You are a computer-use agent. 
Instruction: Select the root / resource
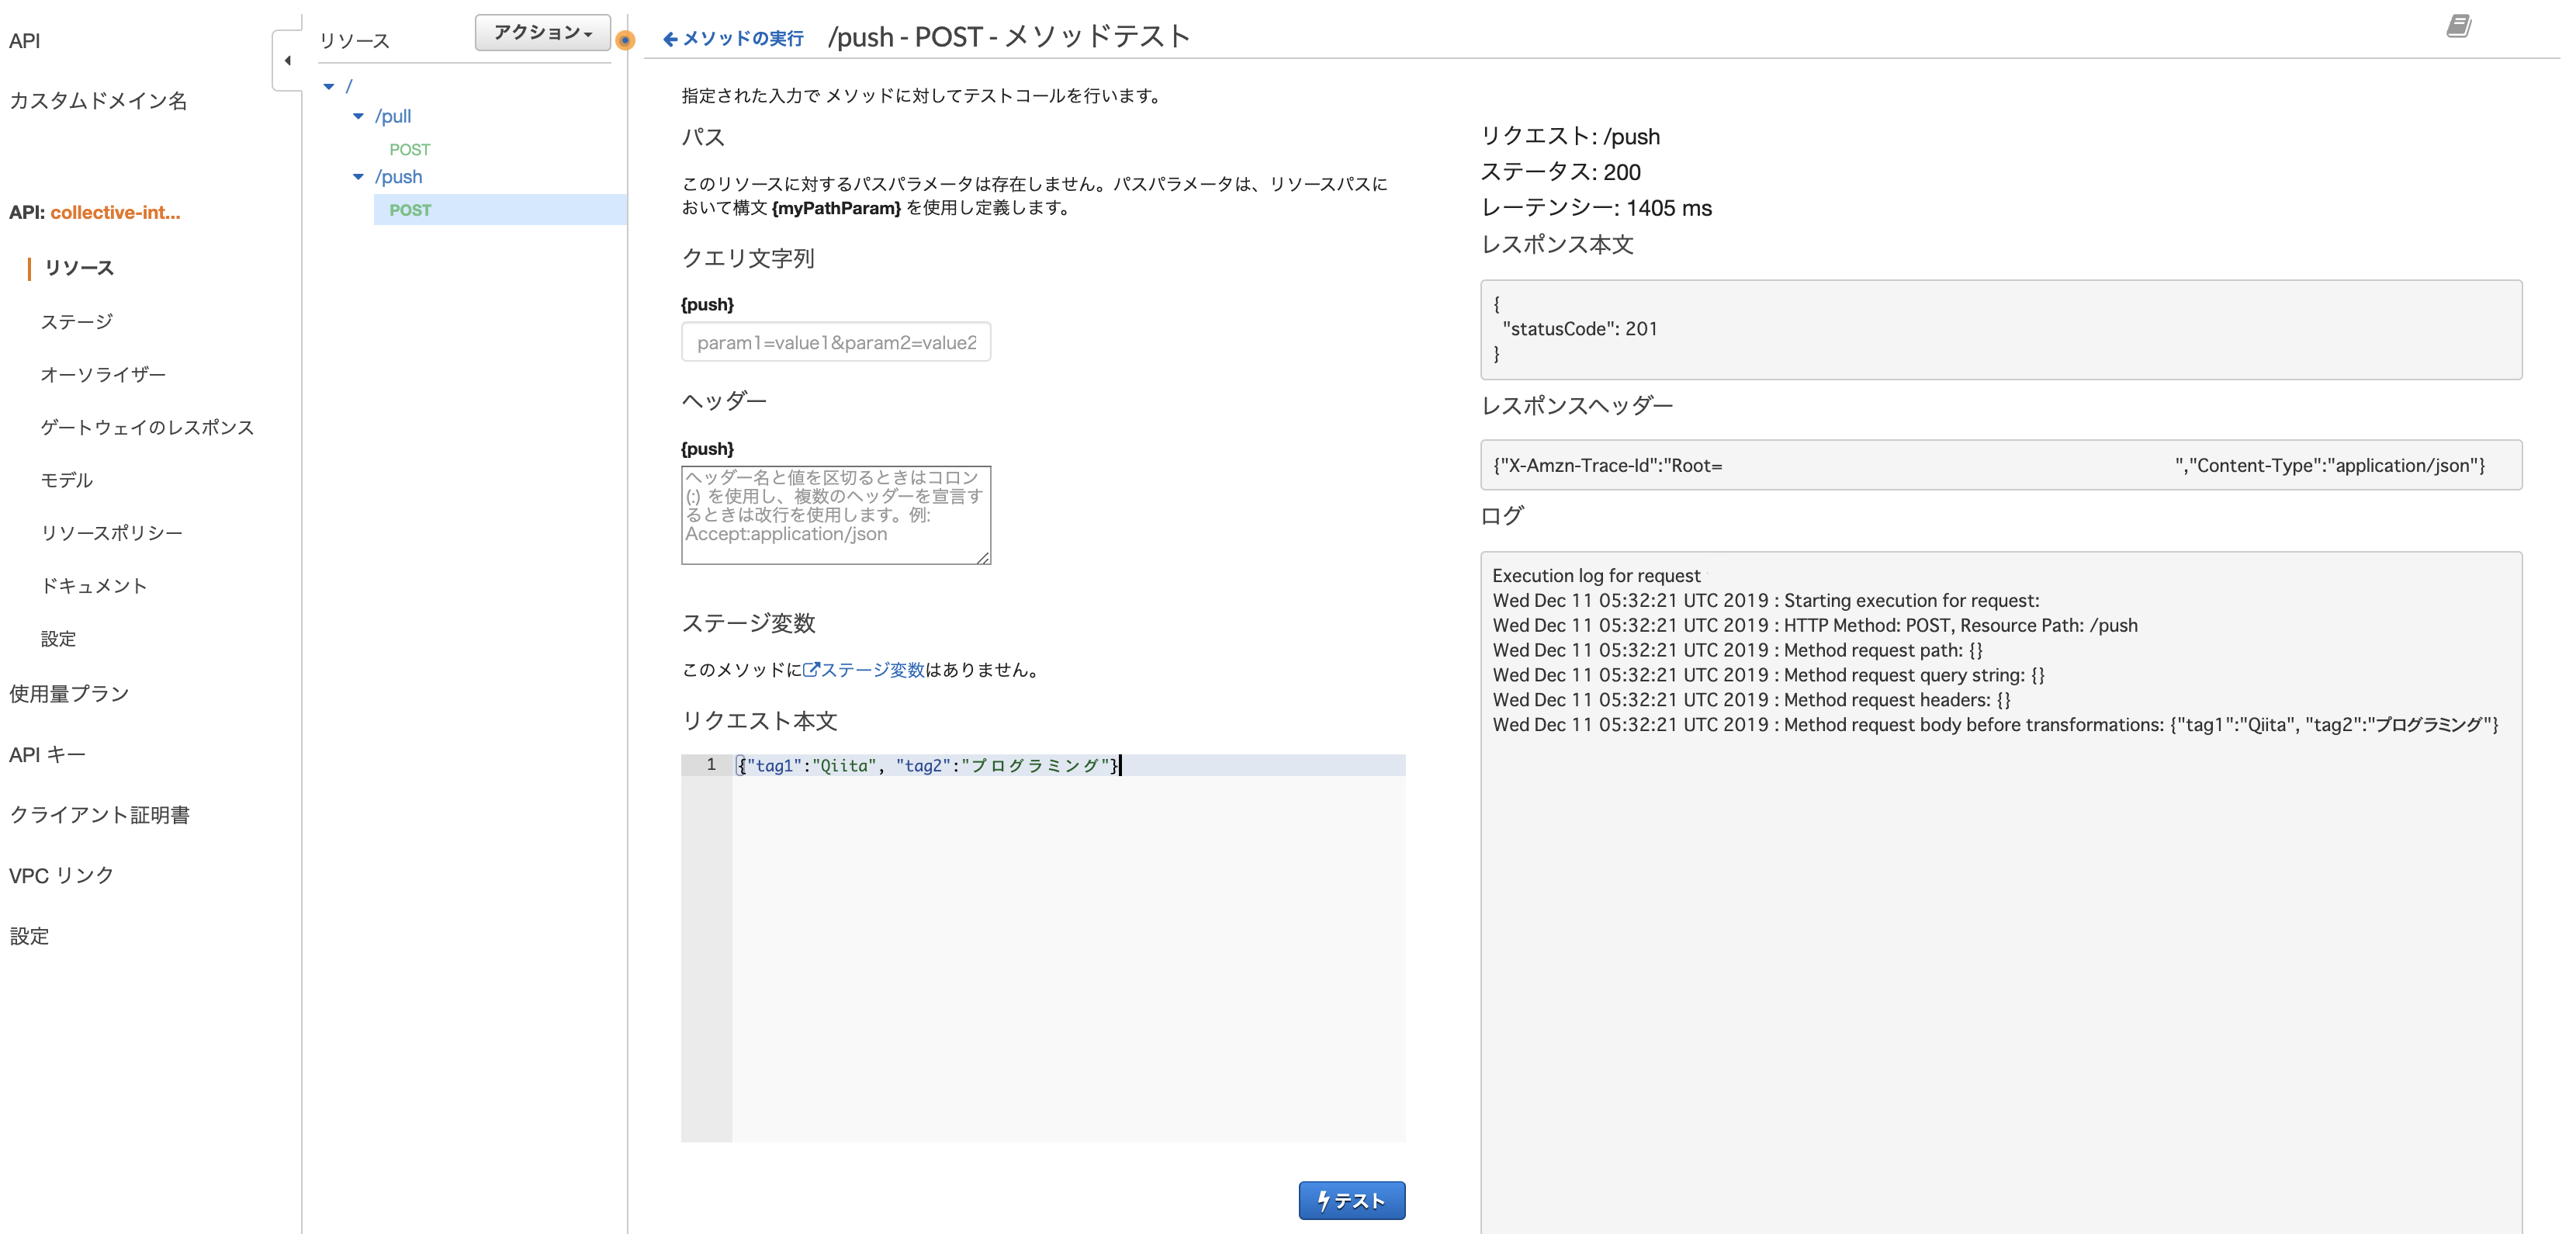coord(348,87)
